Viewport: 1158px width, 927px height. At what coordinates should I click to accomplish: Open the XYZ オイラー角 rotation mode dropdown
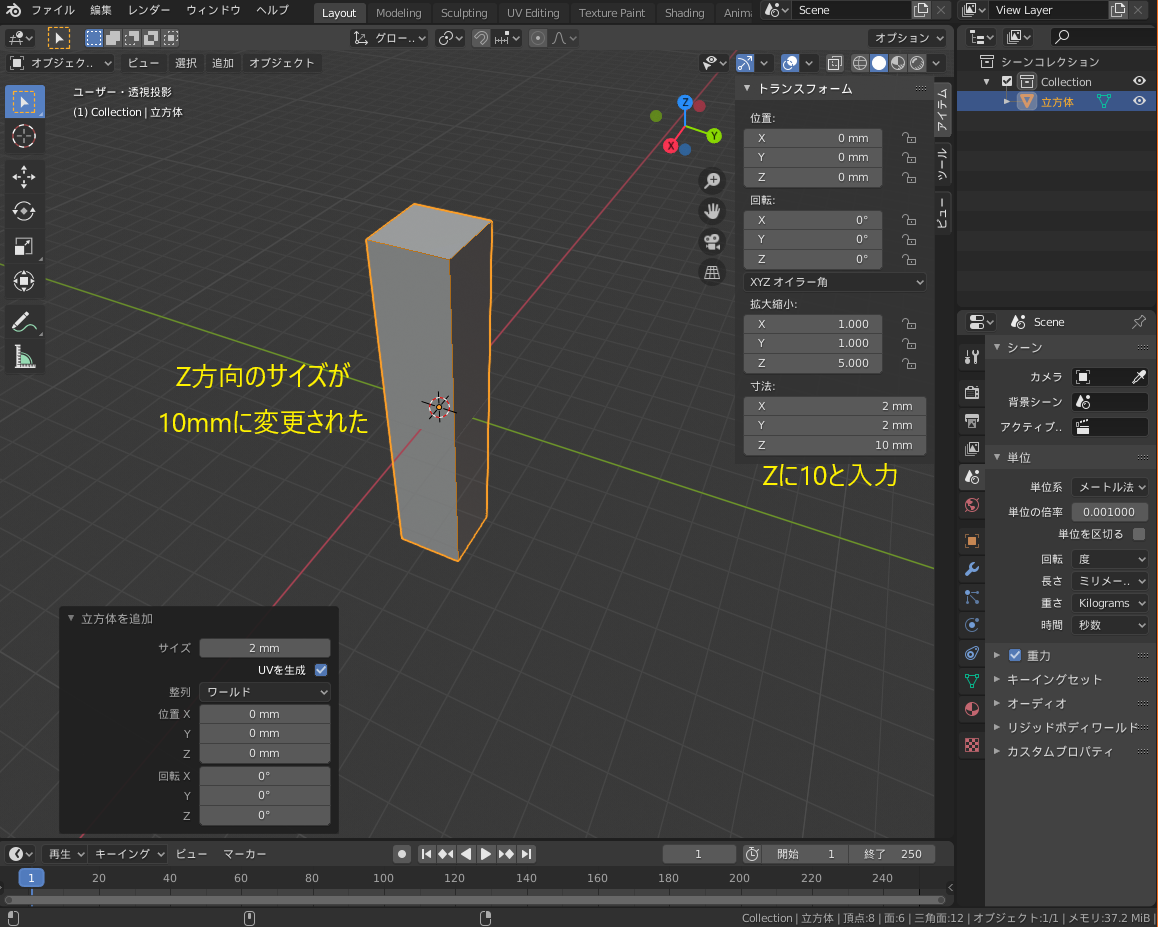pos(835,282)
